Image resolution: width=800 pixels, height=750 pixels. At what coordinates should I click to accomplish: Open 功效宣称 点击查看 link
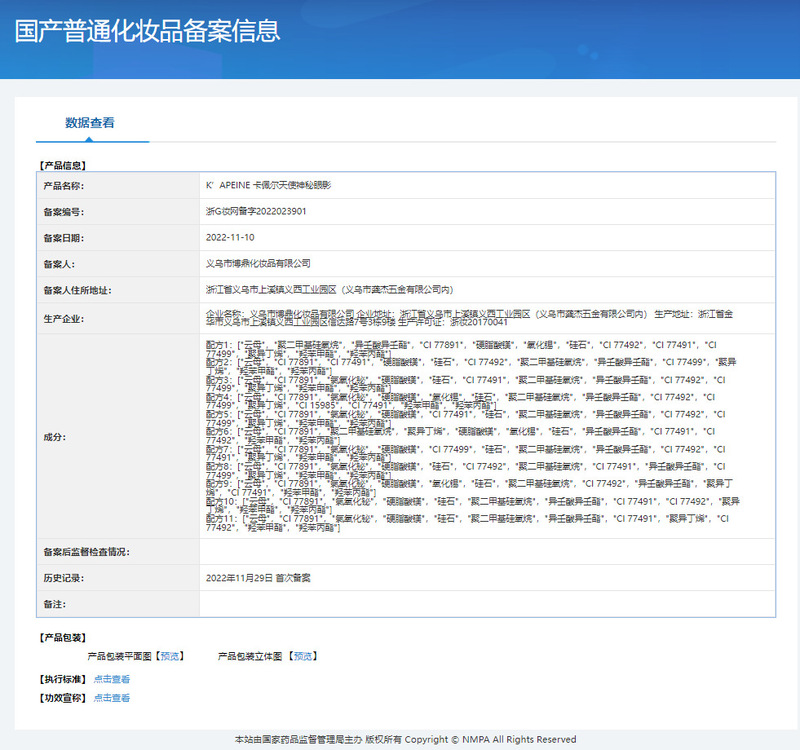click(x=112, y=697)
